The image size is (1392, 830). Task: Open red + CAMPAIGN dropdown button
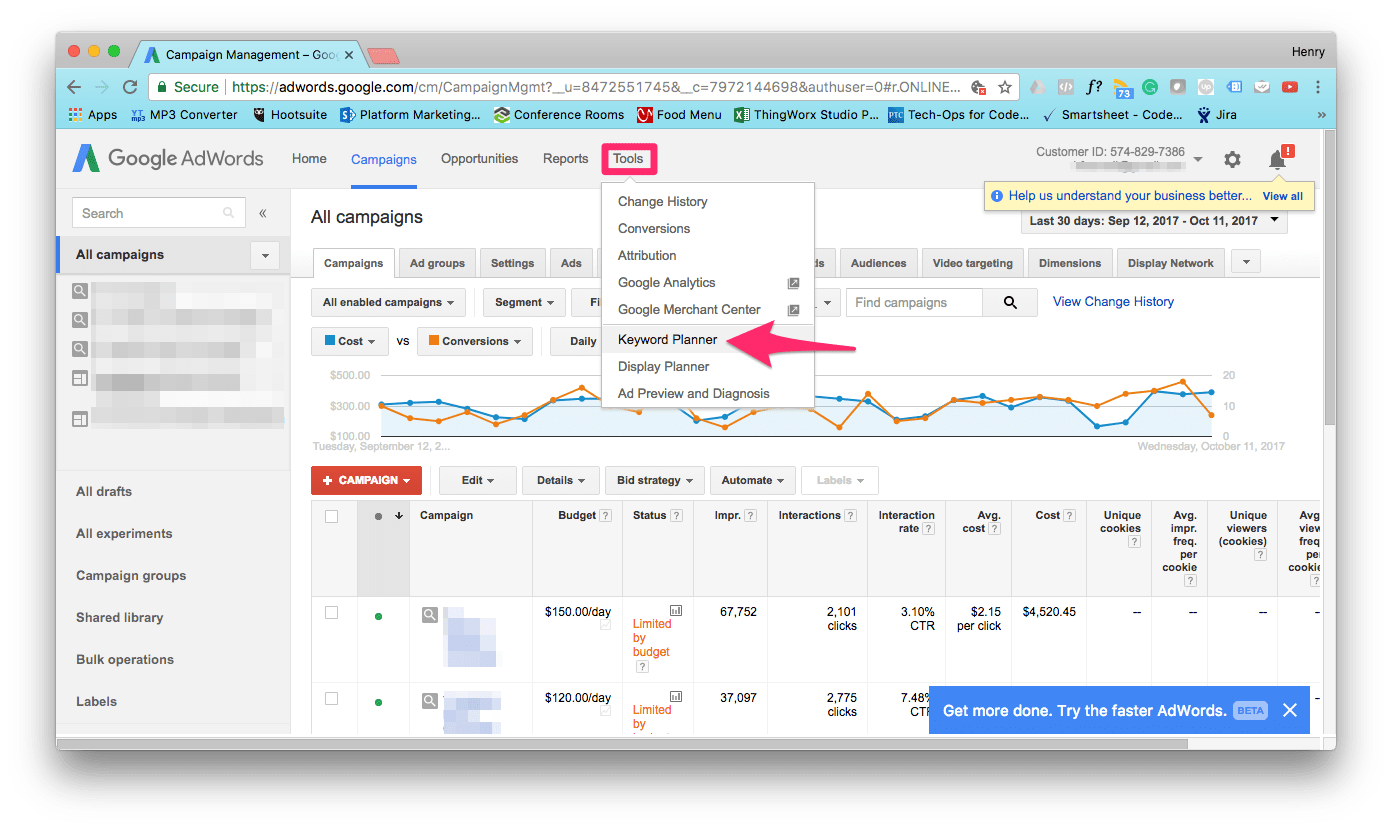point(366,480)
